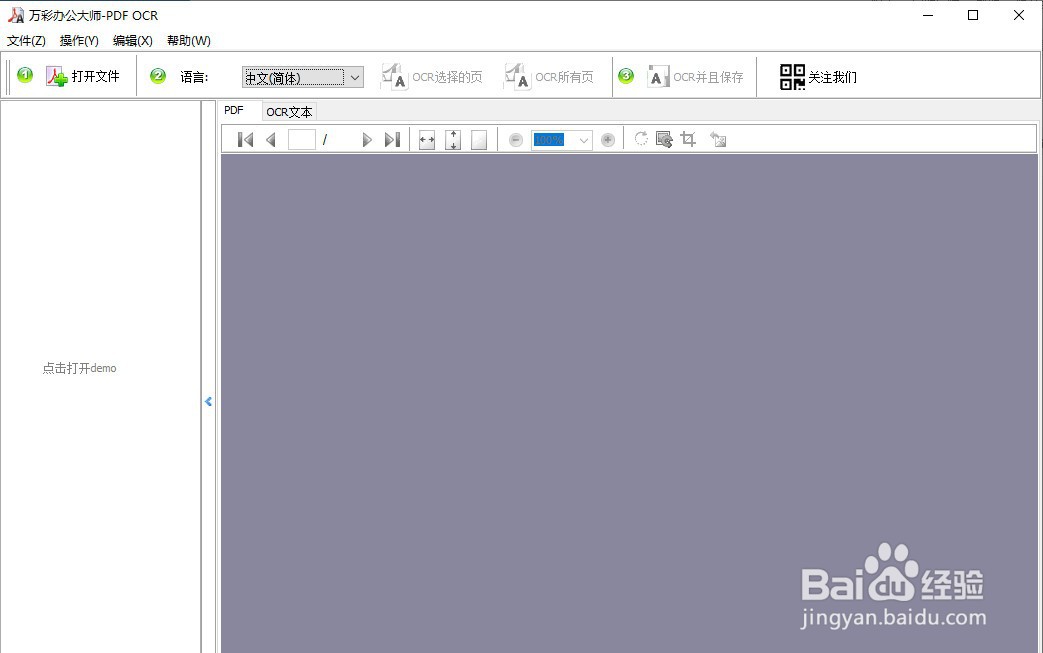Click 关注我们 QR code button
The width and height of the screenshot is (1043, 653).
(x=818, y=77)
